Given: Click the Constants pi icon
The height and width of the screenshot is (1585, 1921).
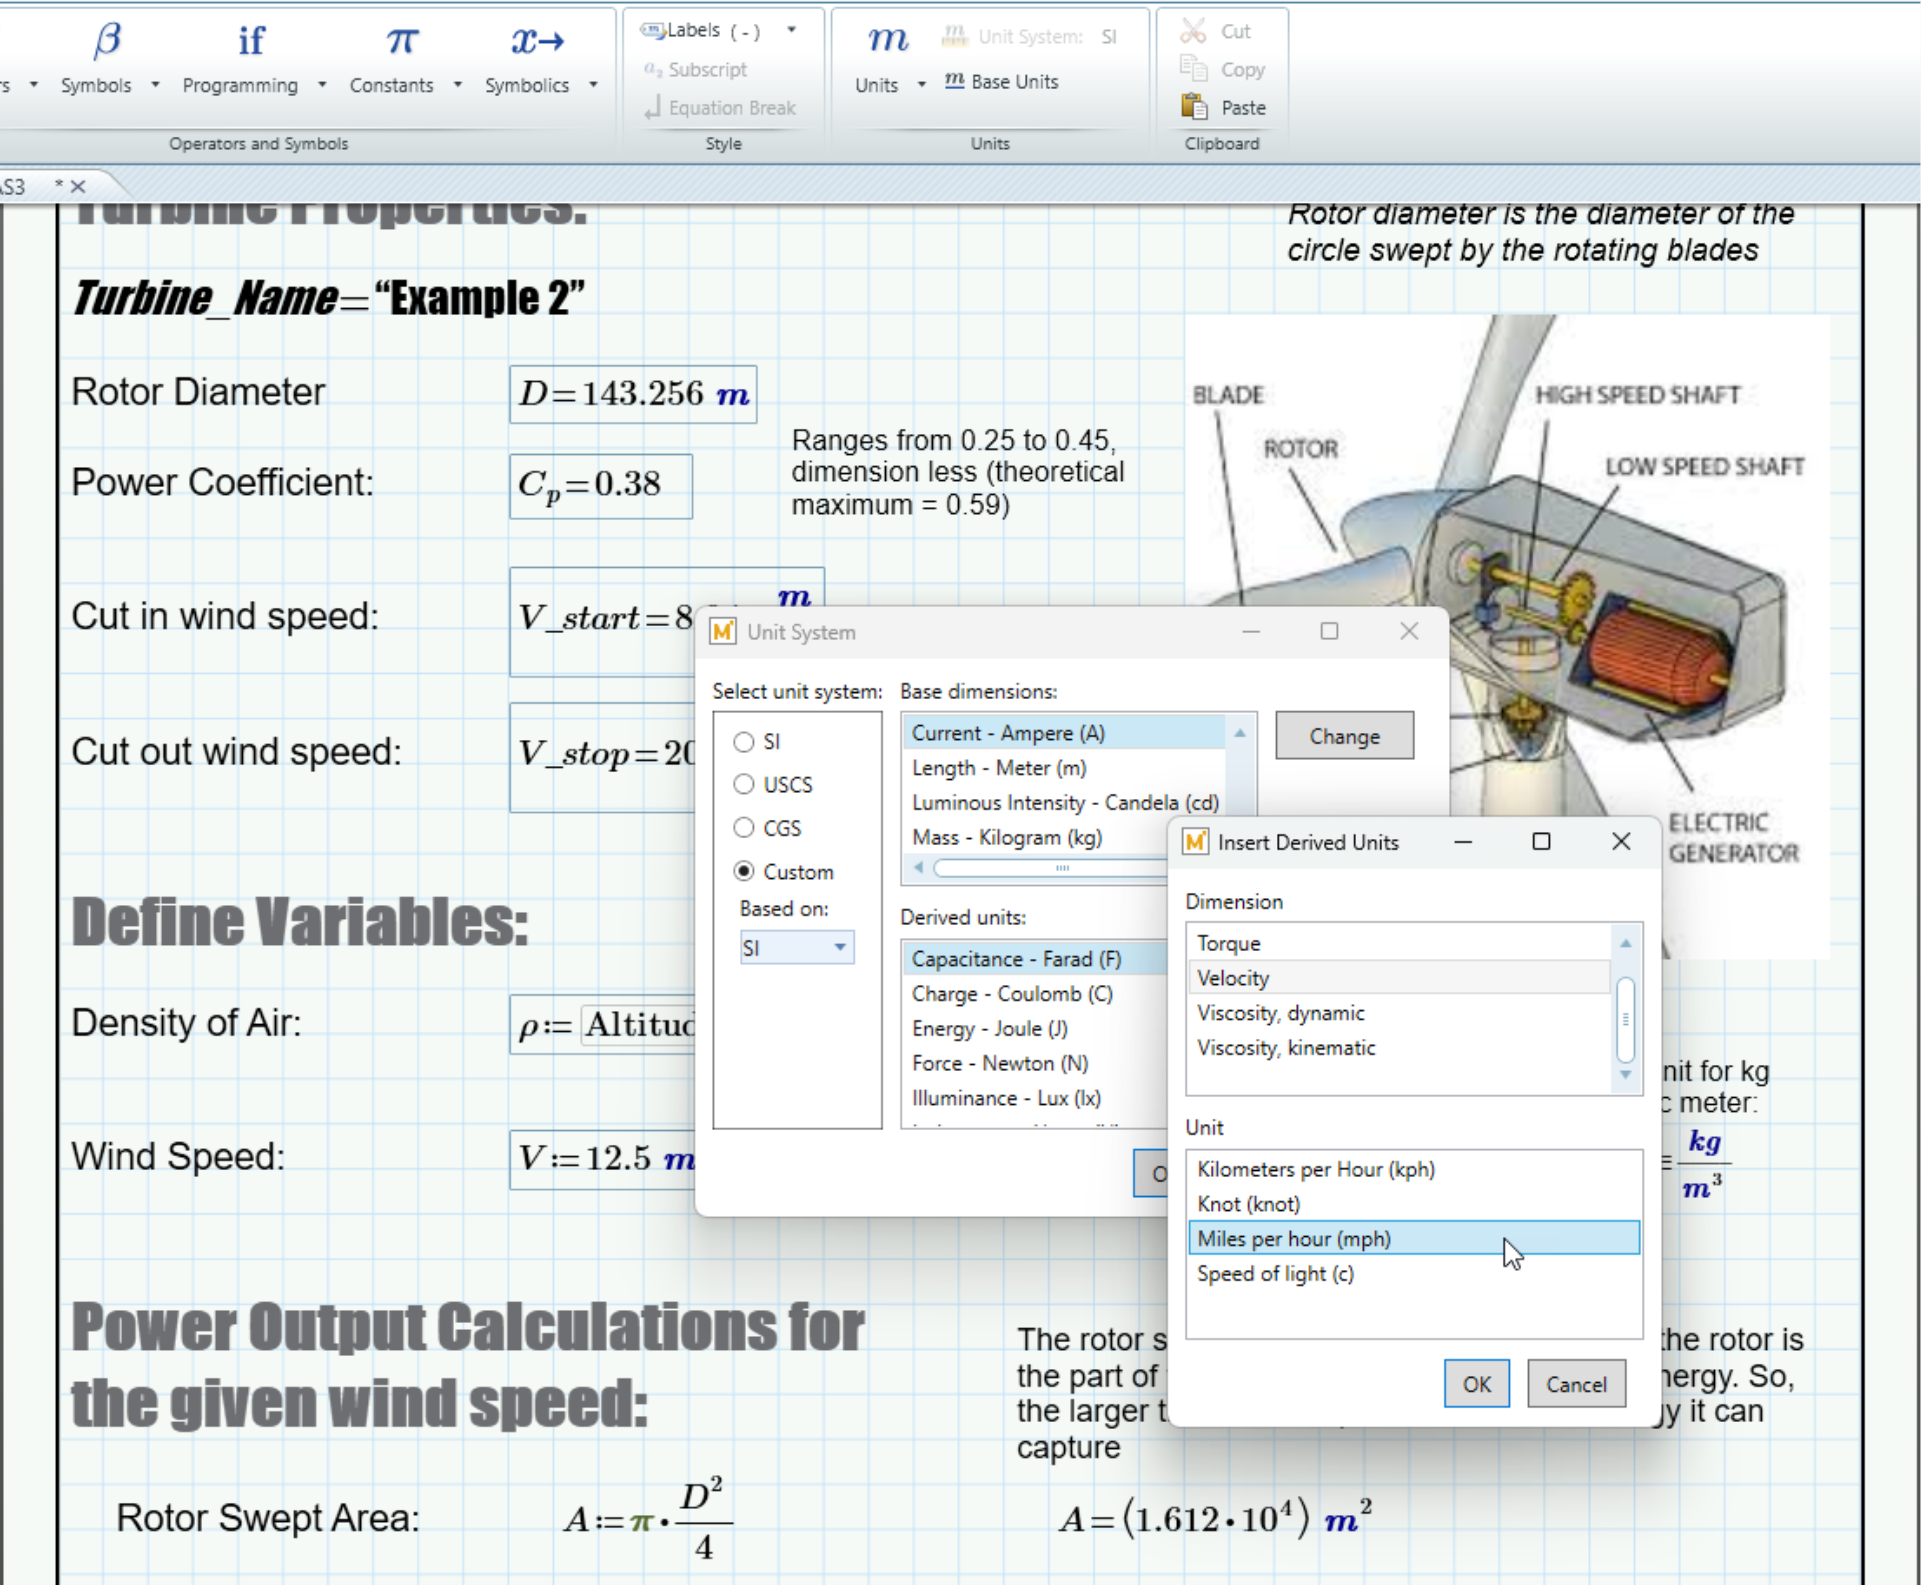Looking at the screenshot, I should [401, 41].
